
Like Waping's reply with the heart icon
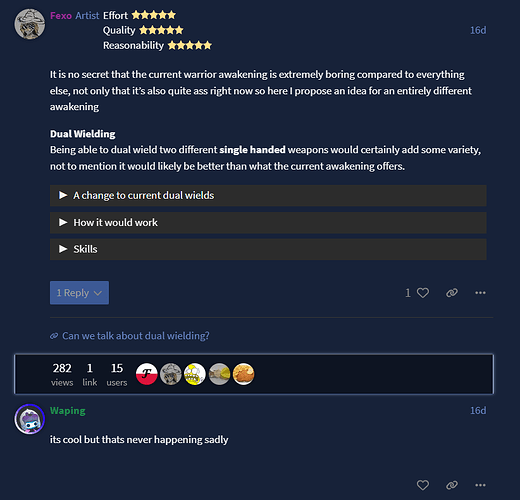click(x=422, y=485)
